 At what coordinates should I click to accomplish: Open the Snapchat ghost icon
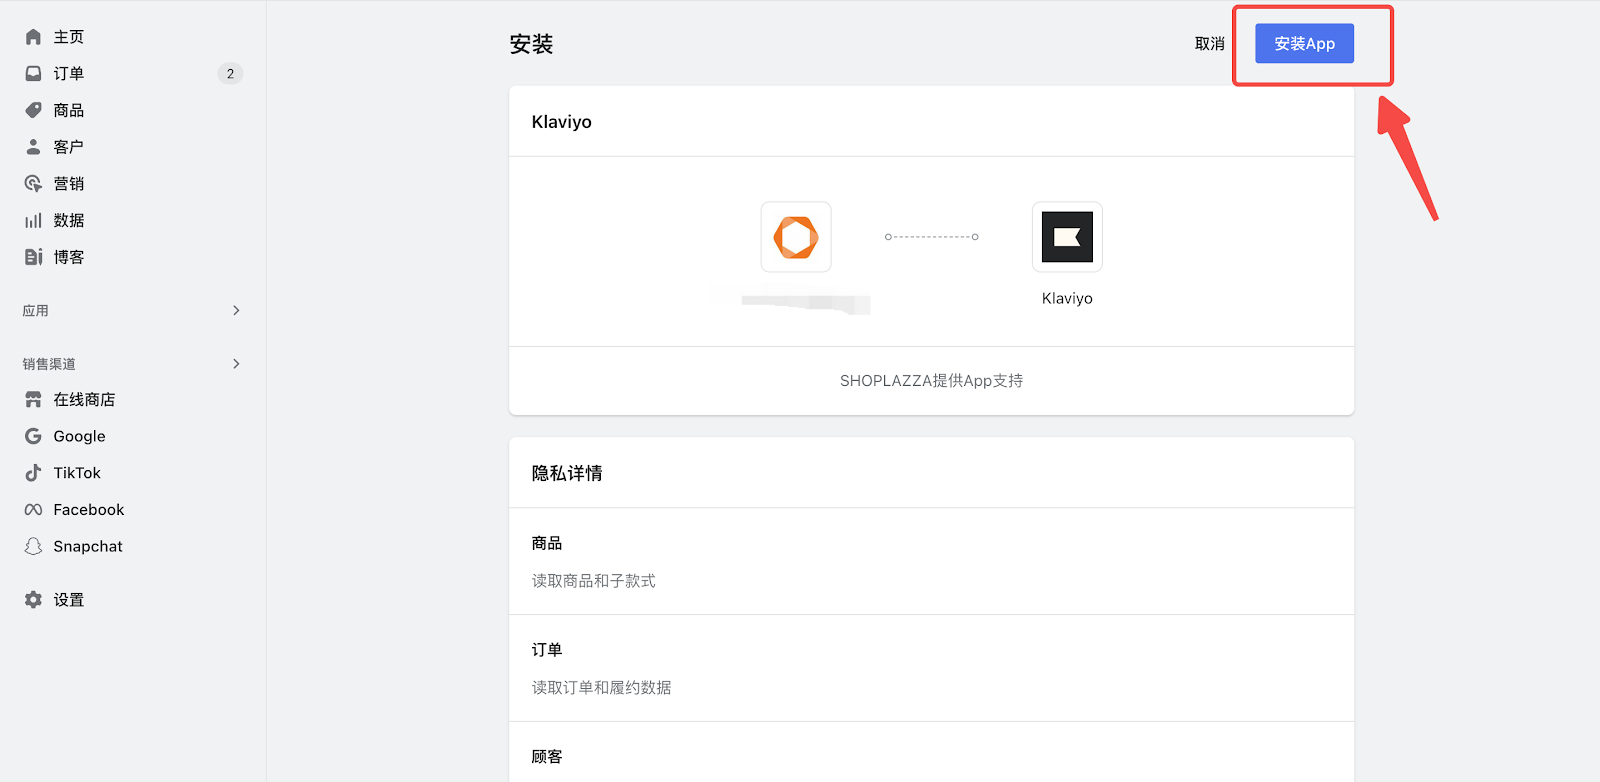(x=33, y=546)
